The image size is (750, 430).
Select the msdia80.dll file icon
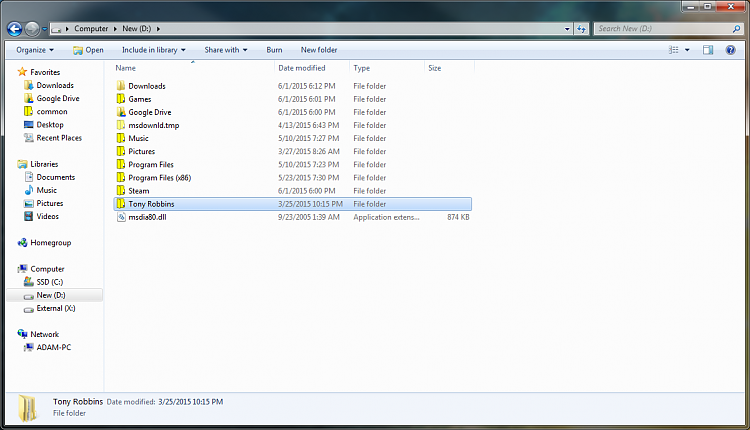click(x=121, y=217)
